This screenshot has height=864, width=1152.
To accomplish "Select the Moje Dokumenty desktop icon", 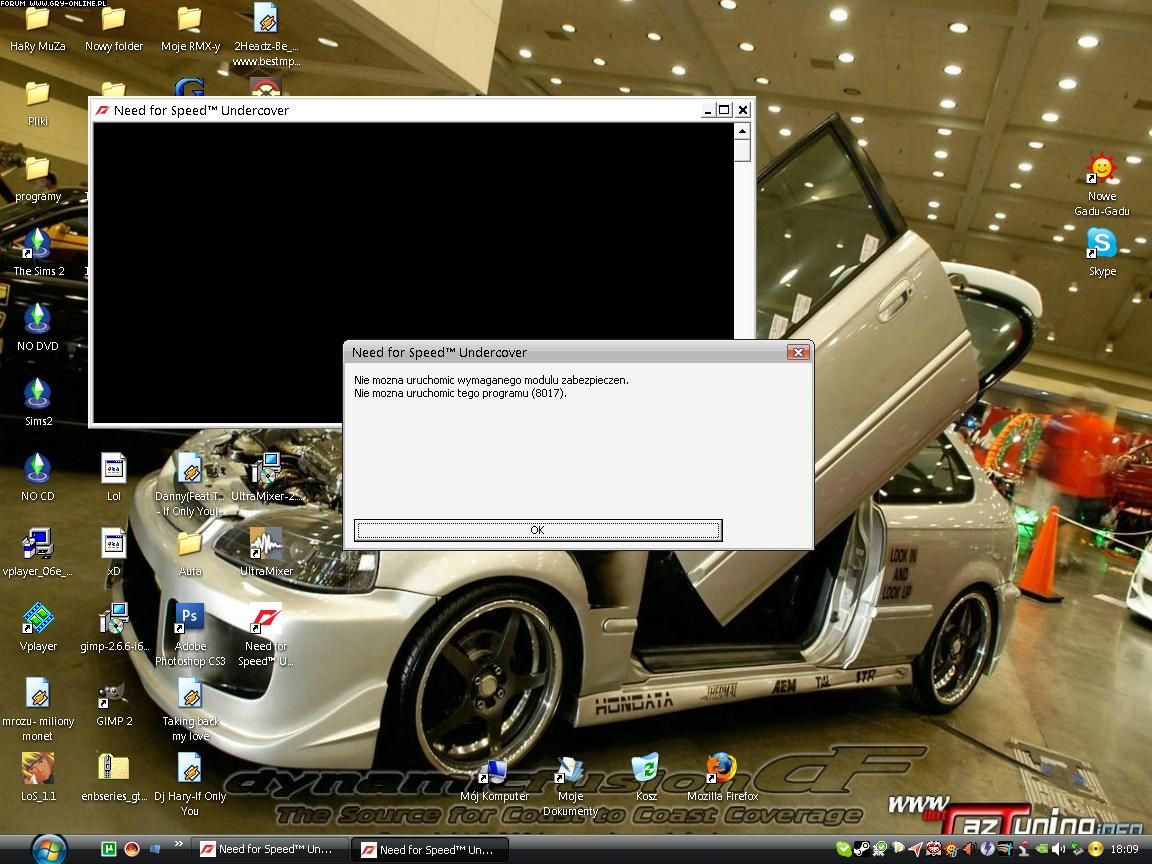I will 570,771.
